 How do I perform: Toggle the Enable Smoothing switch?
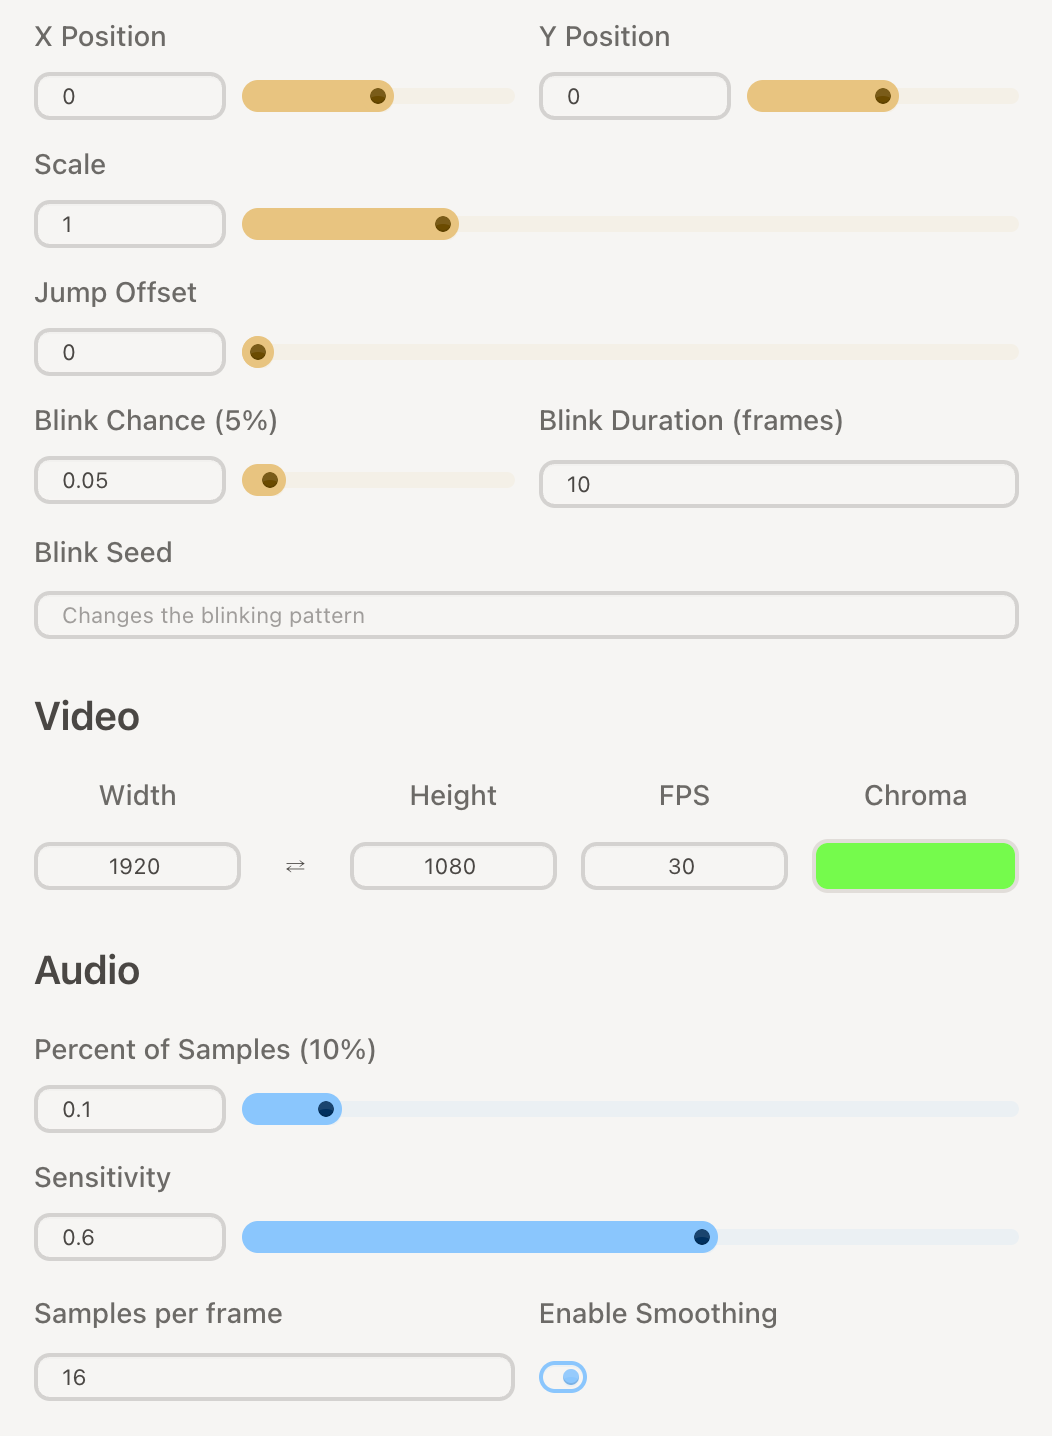(563, 1377)
